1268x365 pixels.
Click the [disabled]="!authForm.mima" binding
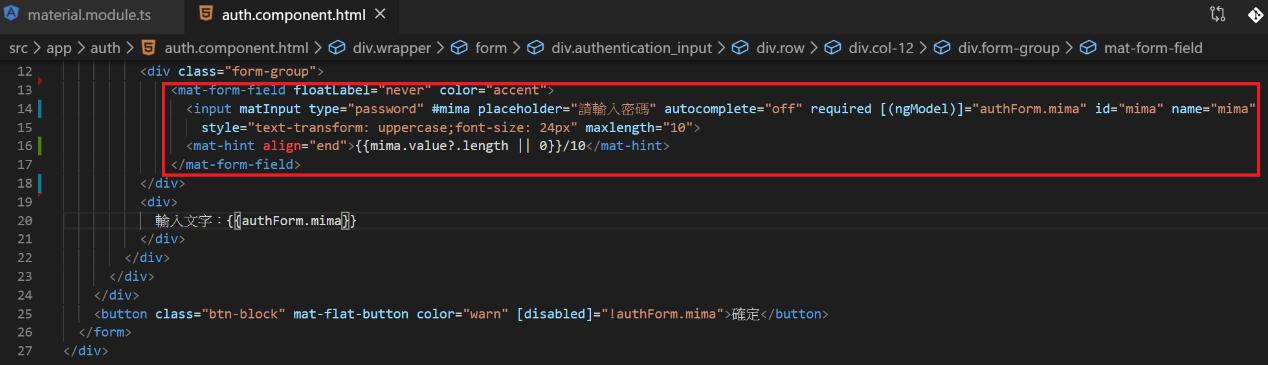pos(620,314)
